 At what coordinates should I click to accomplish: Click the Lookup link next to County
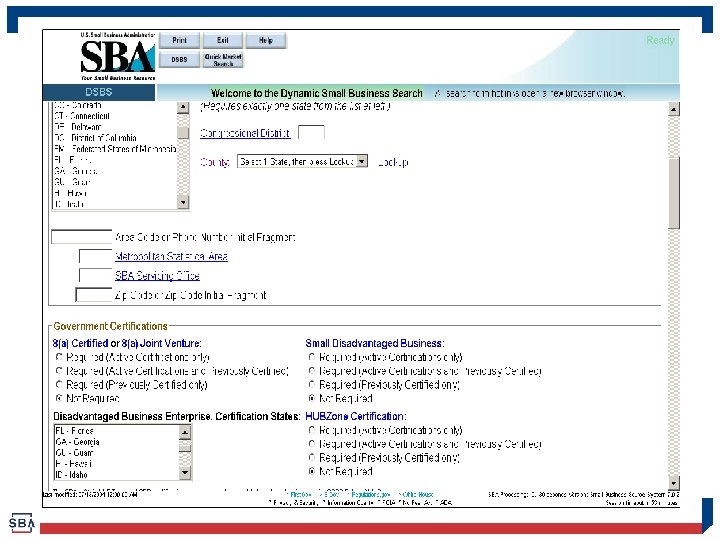(x=393, y=162)
